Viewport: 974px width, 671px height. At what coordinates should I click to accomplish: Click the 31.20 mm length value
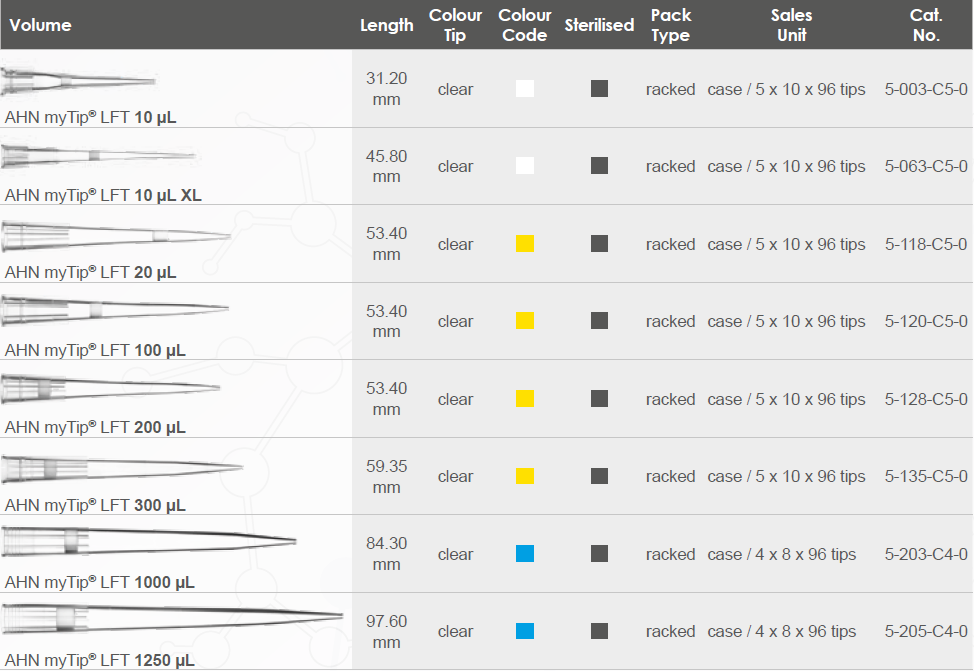(x=386, y=89)
